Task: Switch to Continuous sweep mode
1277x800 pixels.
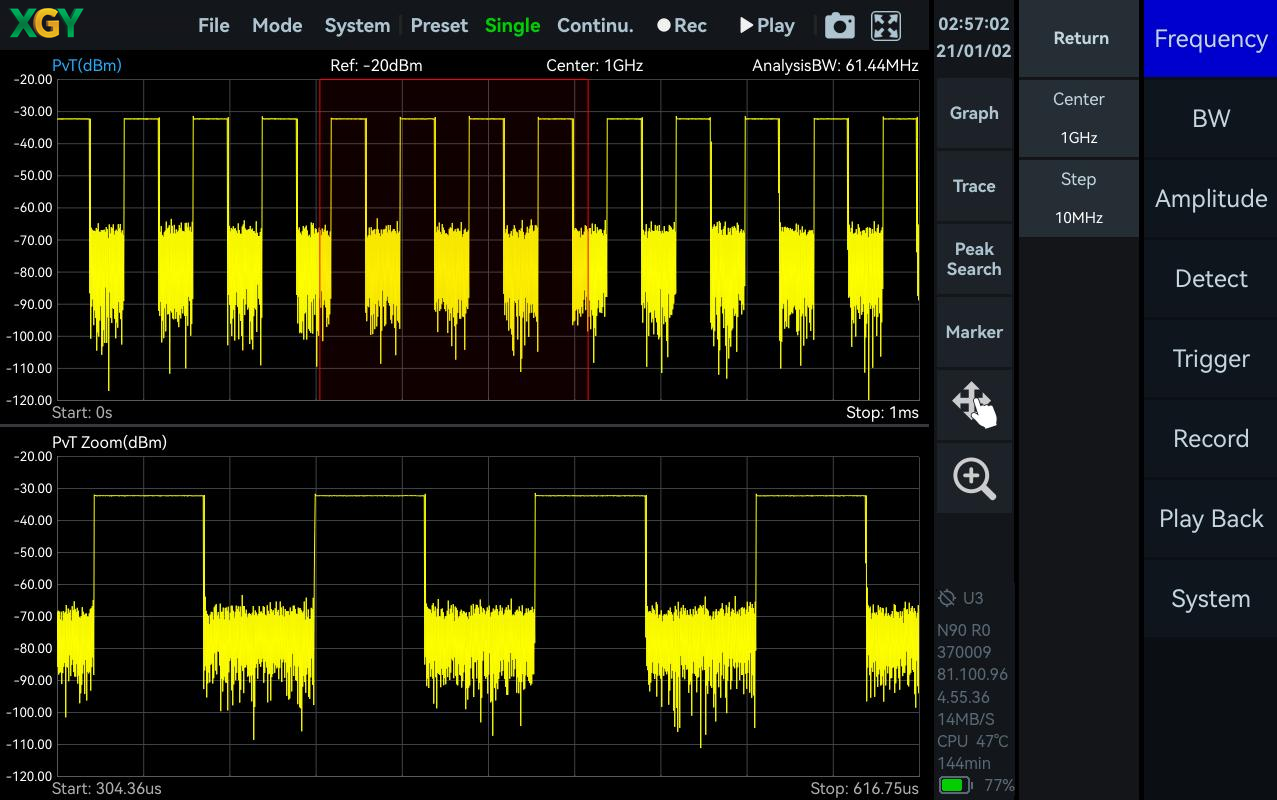Action: [x=595, y=26]
